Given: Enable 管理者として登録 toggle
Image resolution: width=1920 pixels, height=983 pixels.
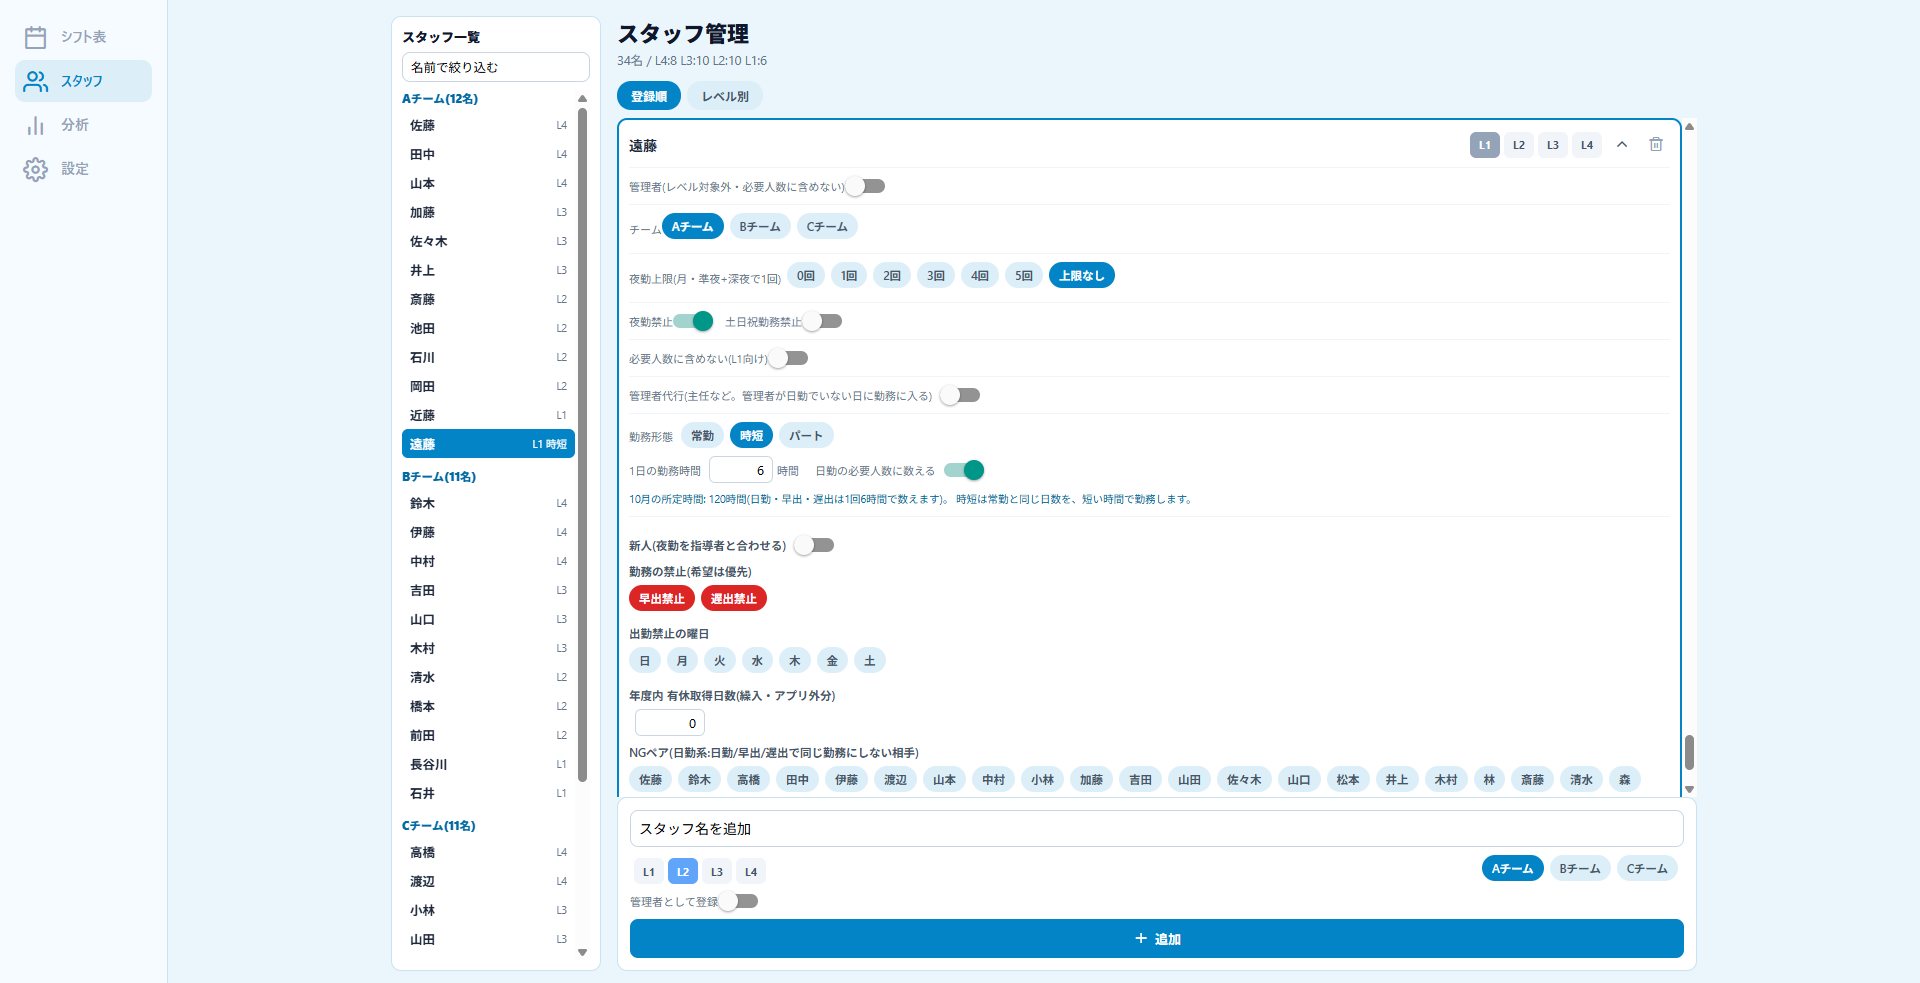Looking at the screenshot, I should (738, 901).
